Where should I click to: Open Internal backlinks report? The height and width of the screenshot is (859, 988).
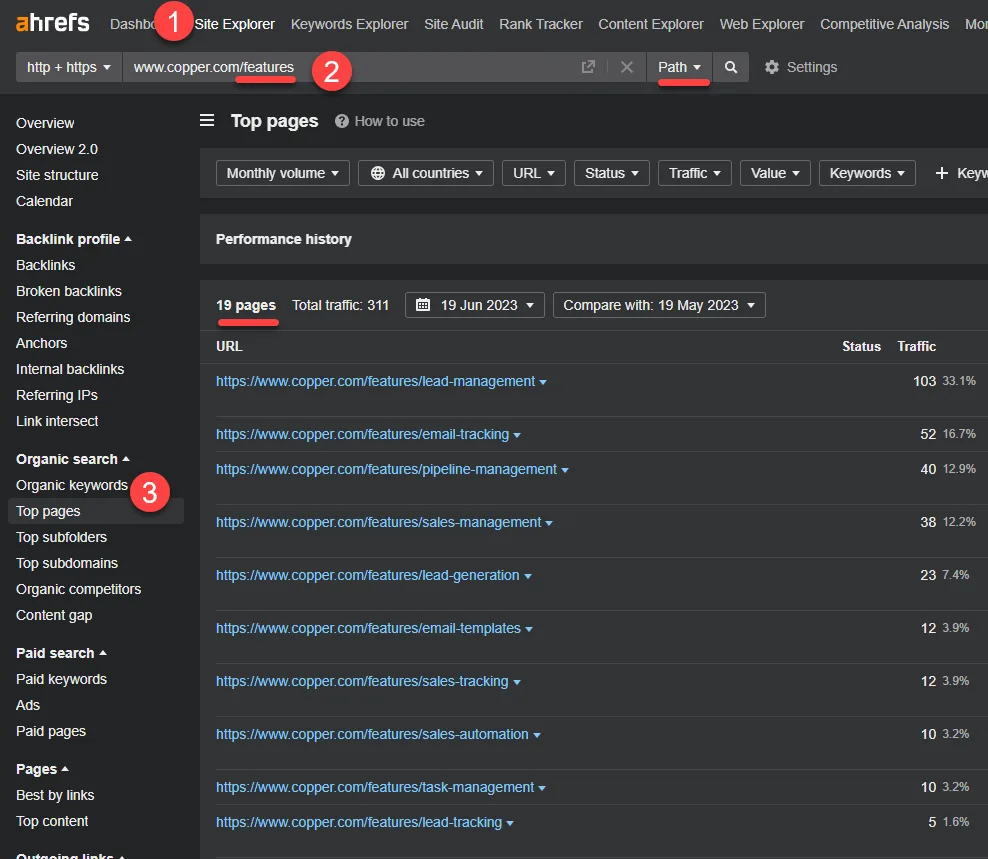pos(70,369)
